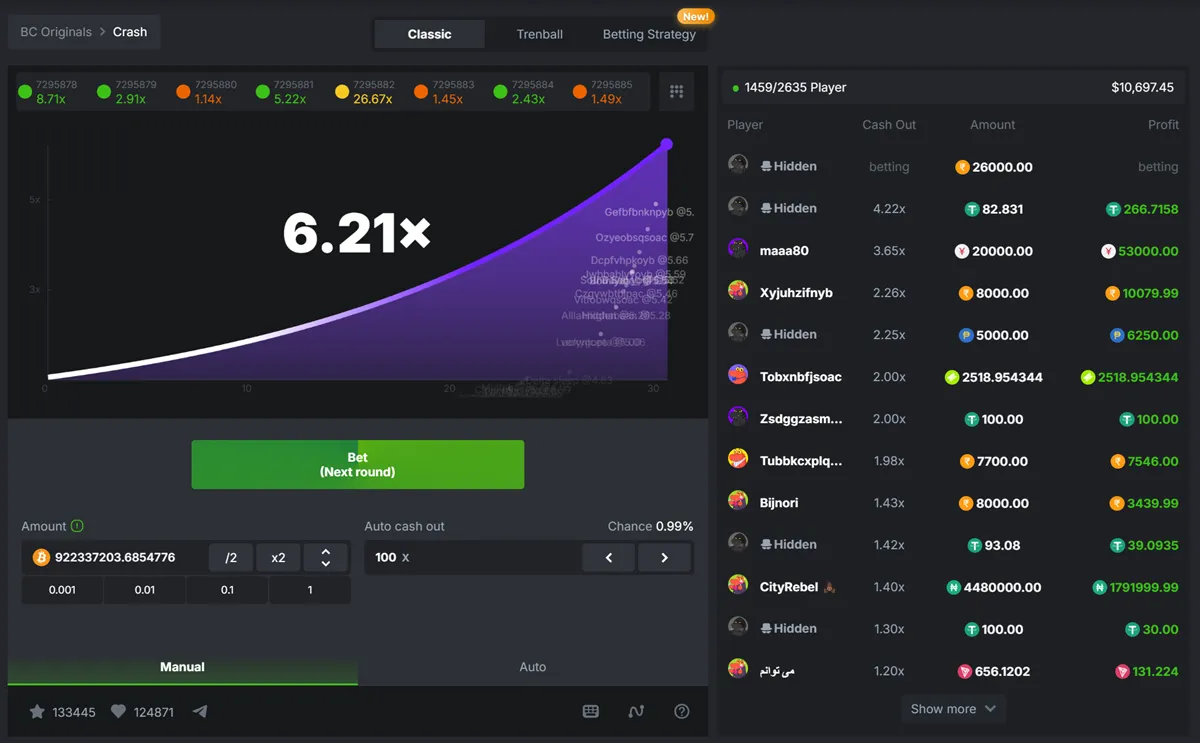Open the Trenball tab
This screenshot has width=1200, height=743.
click(539, 34)
